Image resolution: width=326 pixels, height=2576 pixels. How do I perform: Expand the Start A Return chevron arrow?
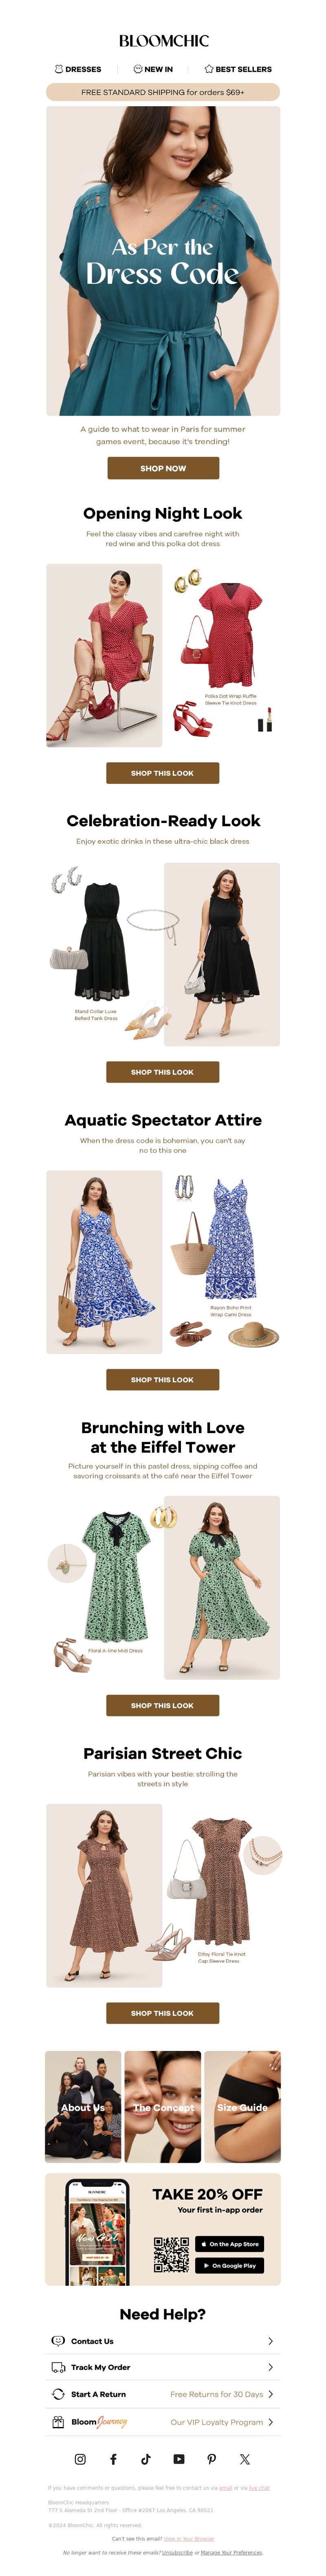(x=271, y=2394)
